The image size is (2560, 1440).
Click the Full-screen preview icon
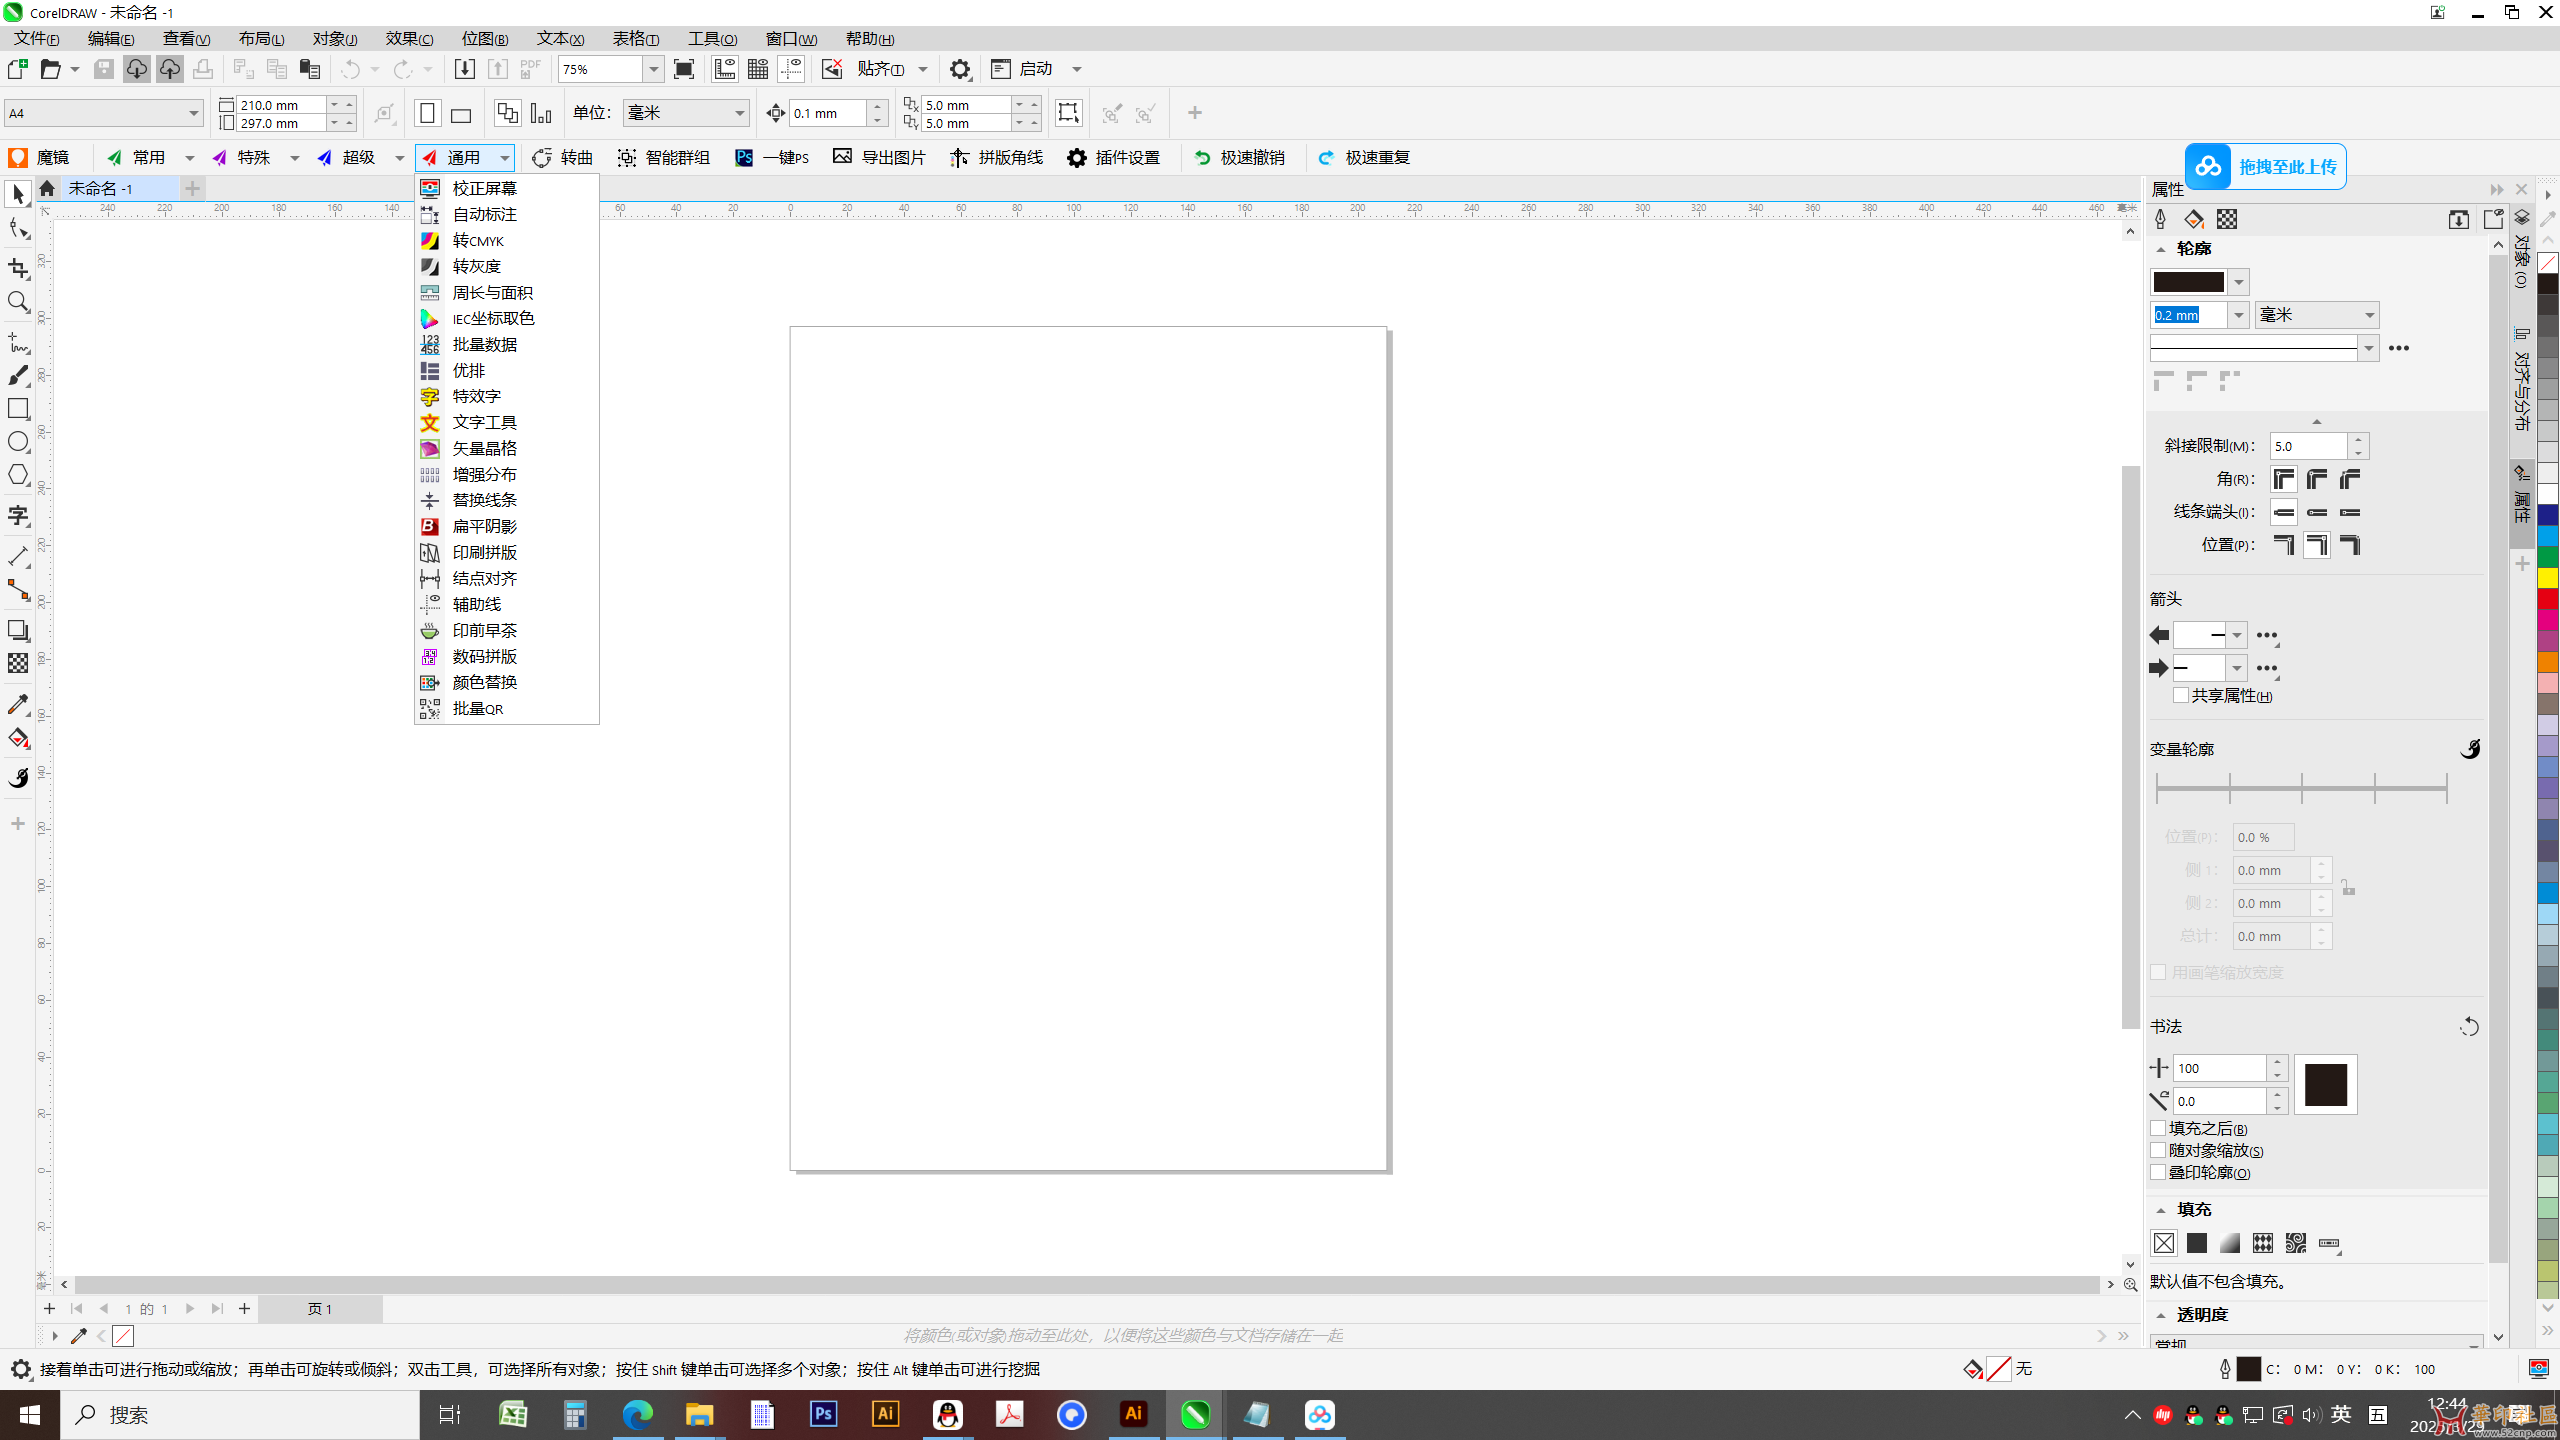[x=684, y=69]
